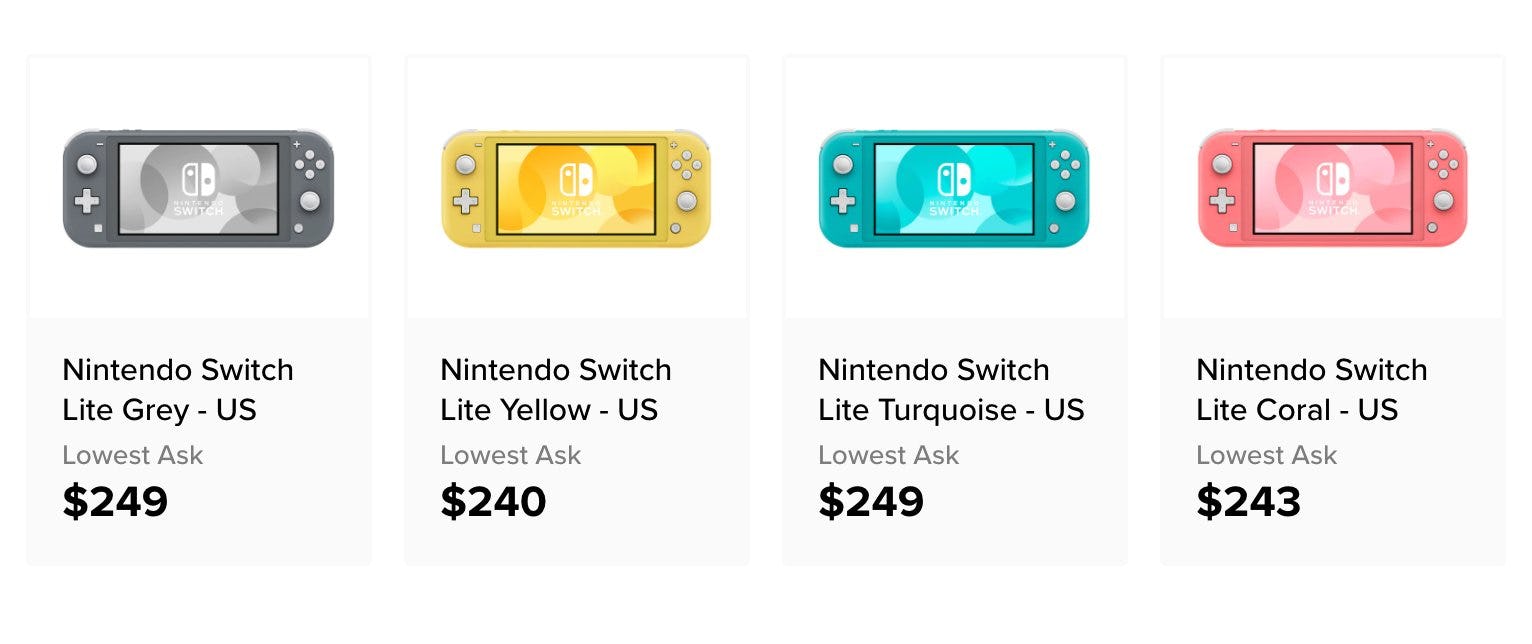The height and width of the screenshot is (644, 1532).
Task: Click the D-pad on the turquoise console
Action: (x=843, y=201)
